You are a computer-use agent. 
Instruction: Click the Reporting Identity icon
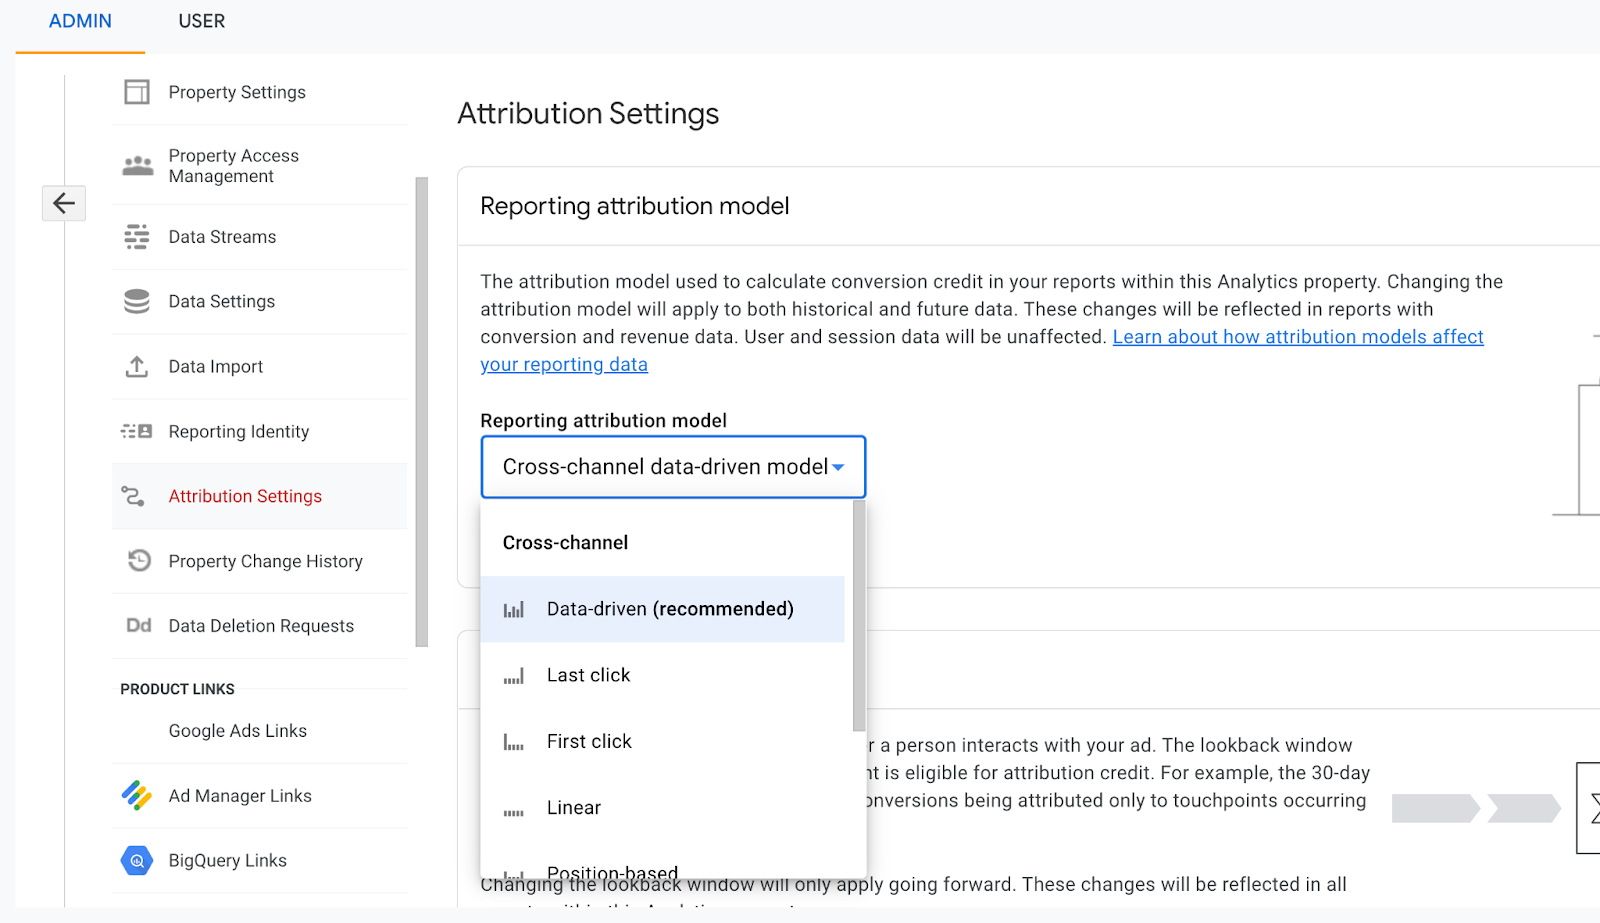pos(137,431)
